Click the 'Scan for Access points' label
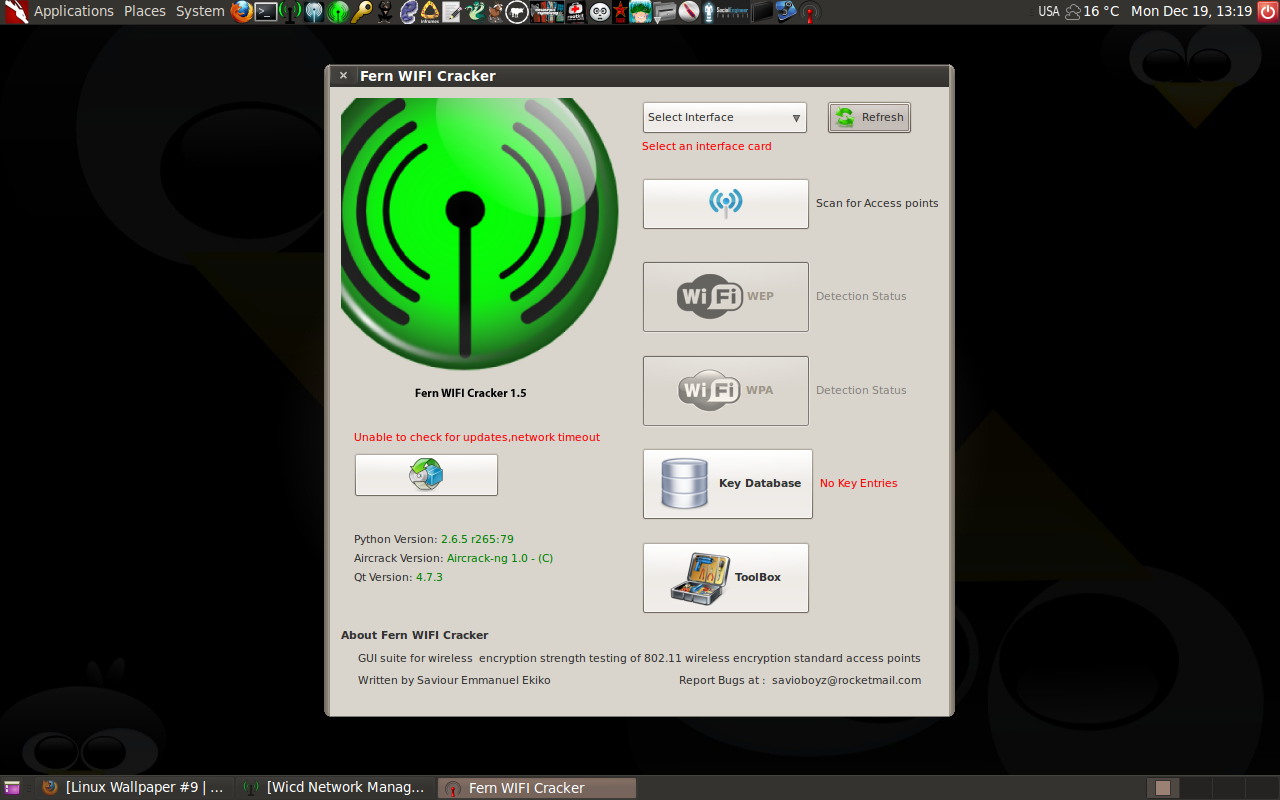Image resolution: width=1280 pixels, height=800 pixels. [877, 203]
